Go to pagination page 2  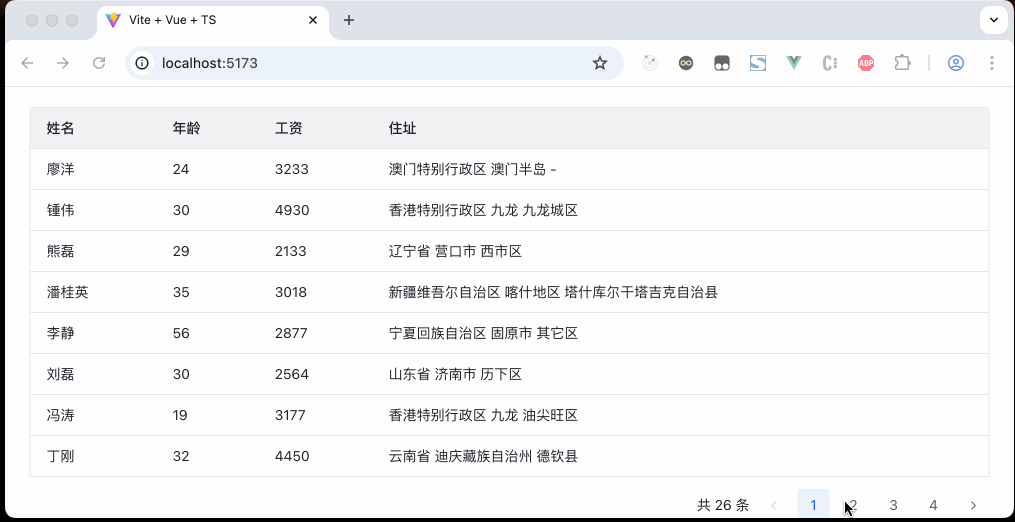point(854,505)
